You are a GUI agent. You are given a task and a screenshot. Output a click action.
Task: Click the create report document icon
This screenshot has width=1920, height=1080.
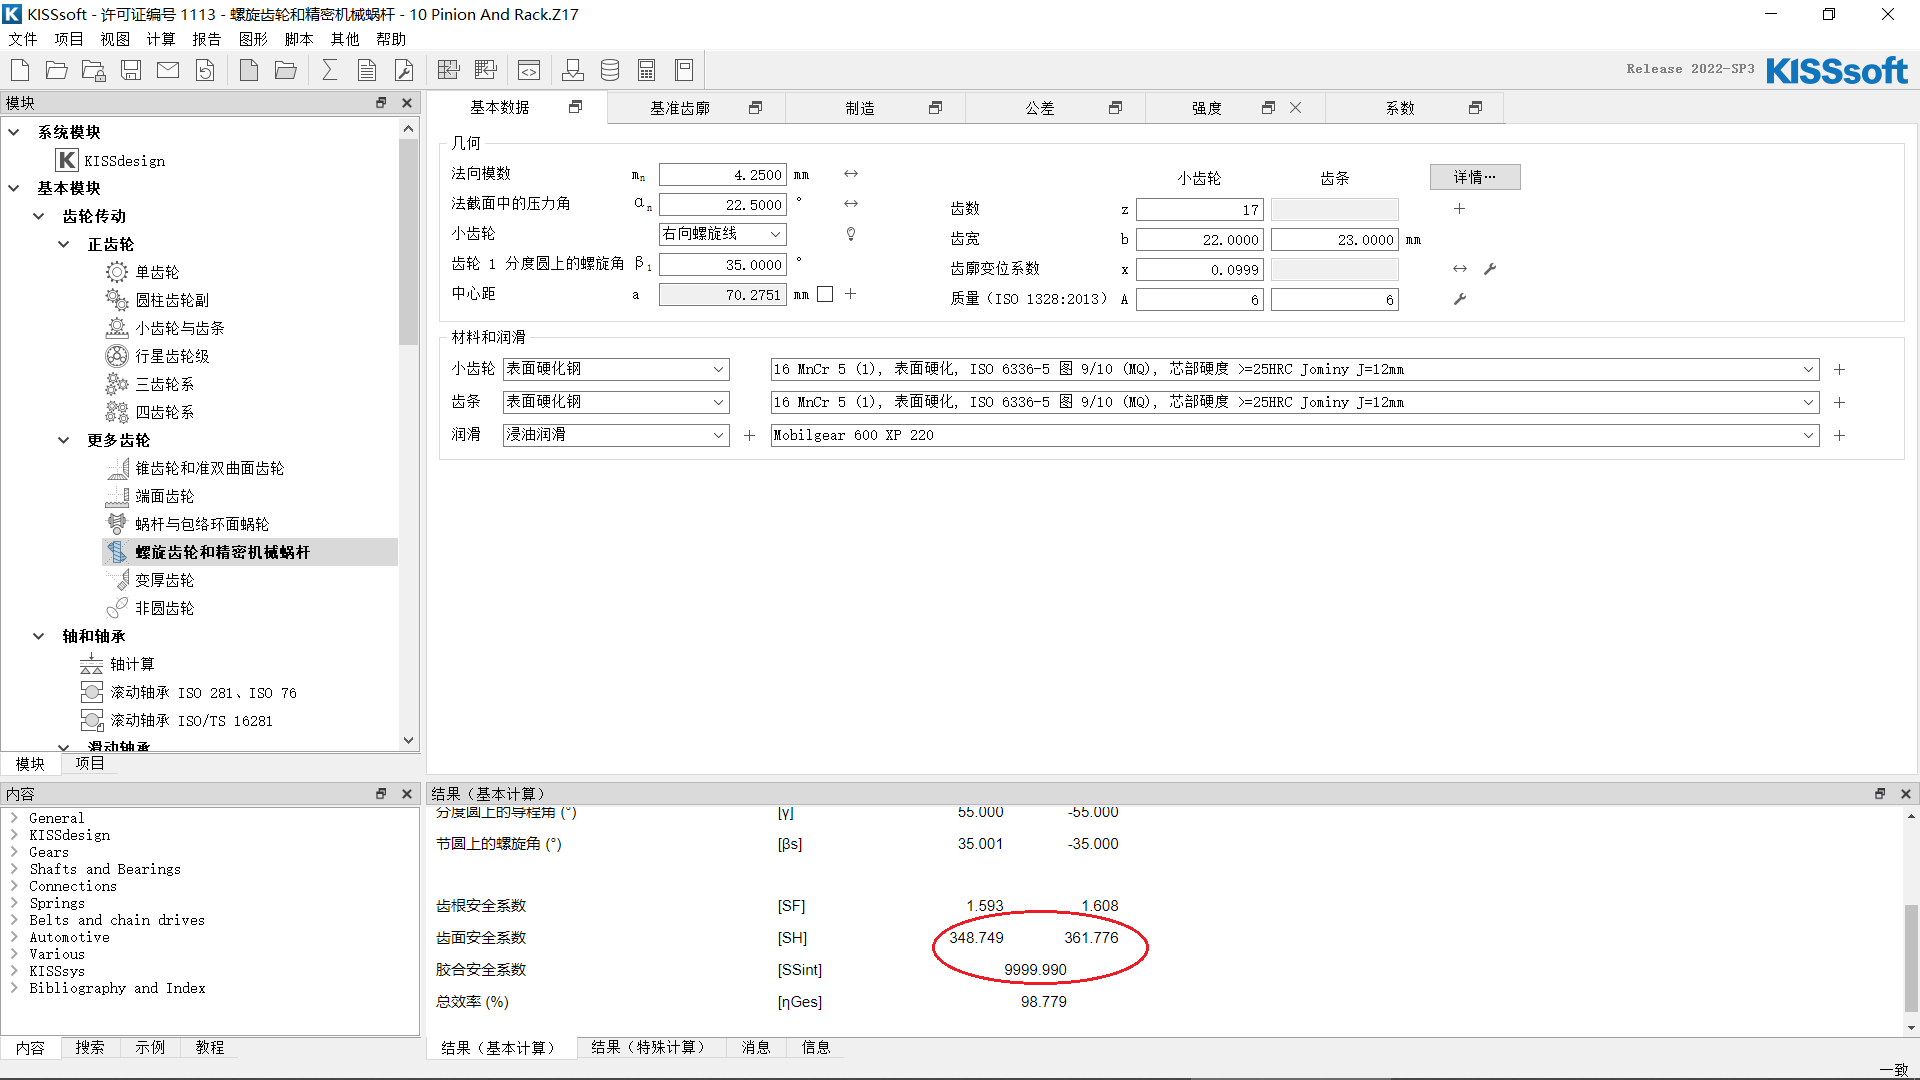(x=367, y=70)
